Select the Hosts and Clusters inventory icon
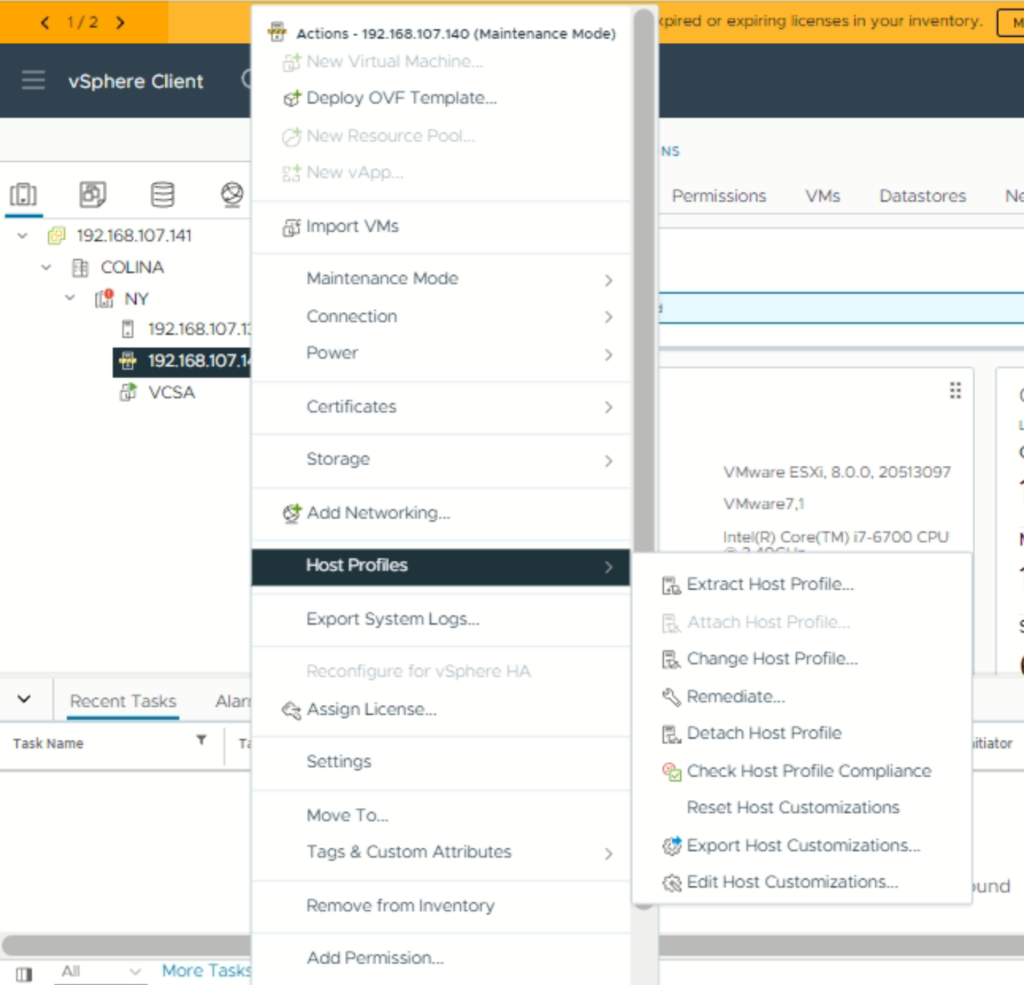Viewport: 1024px width, 985px height. coord(23,194)
